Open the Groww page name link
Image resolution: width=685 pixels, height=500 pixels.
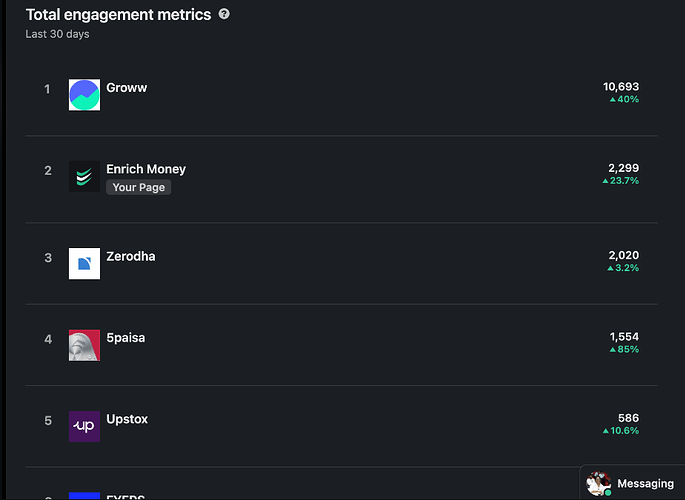click(127, 88)
